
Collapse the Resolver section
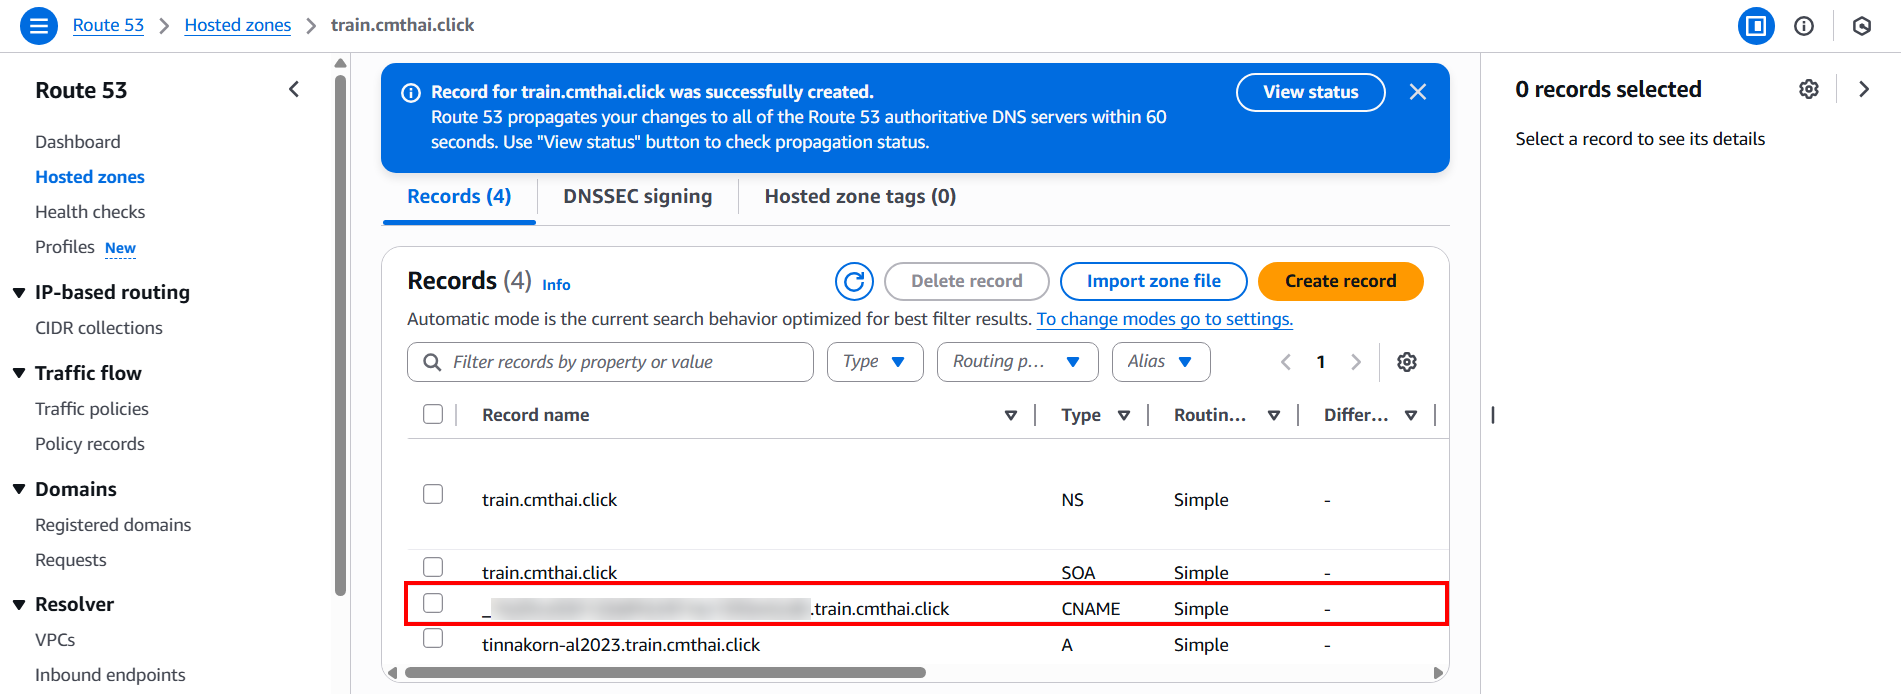19,604
